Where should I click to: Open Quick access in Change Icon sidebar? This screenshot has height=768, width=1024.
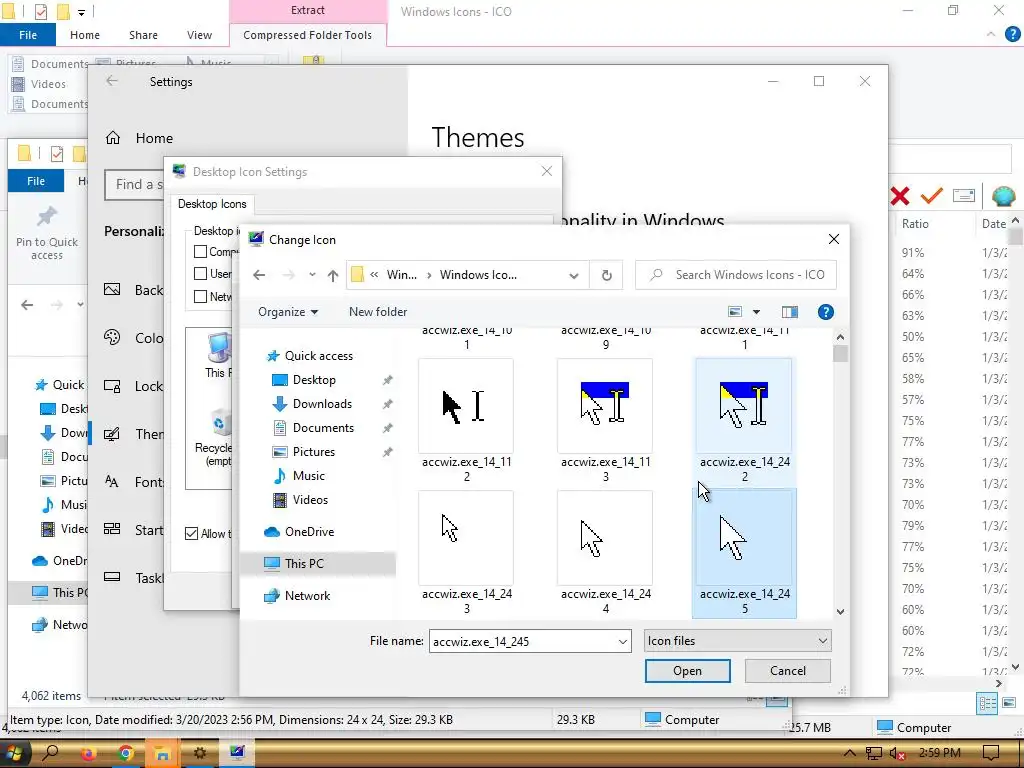(x=319, y=356)
